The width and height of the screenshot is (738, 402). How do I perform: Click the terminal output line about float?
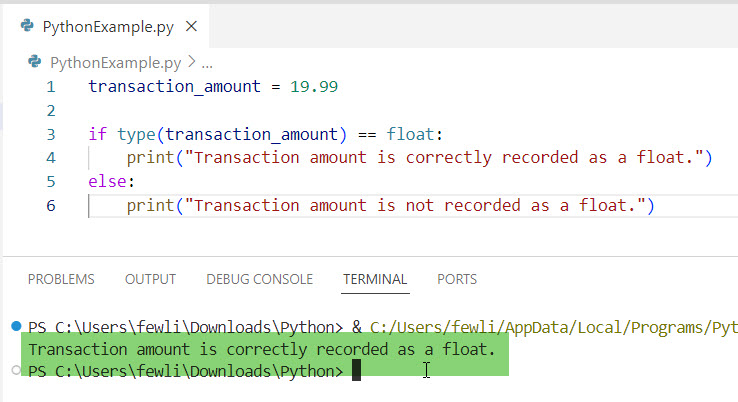coord(262,349)
